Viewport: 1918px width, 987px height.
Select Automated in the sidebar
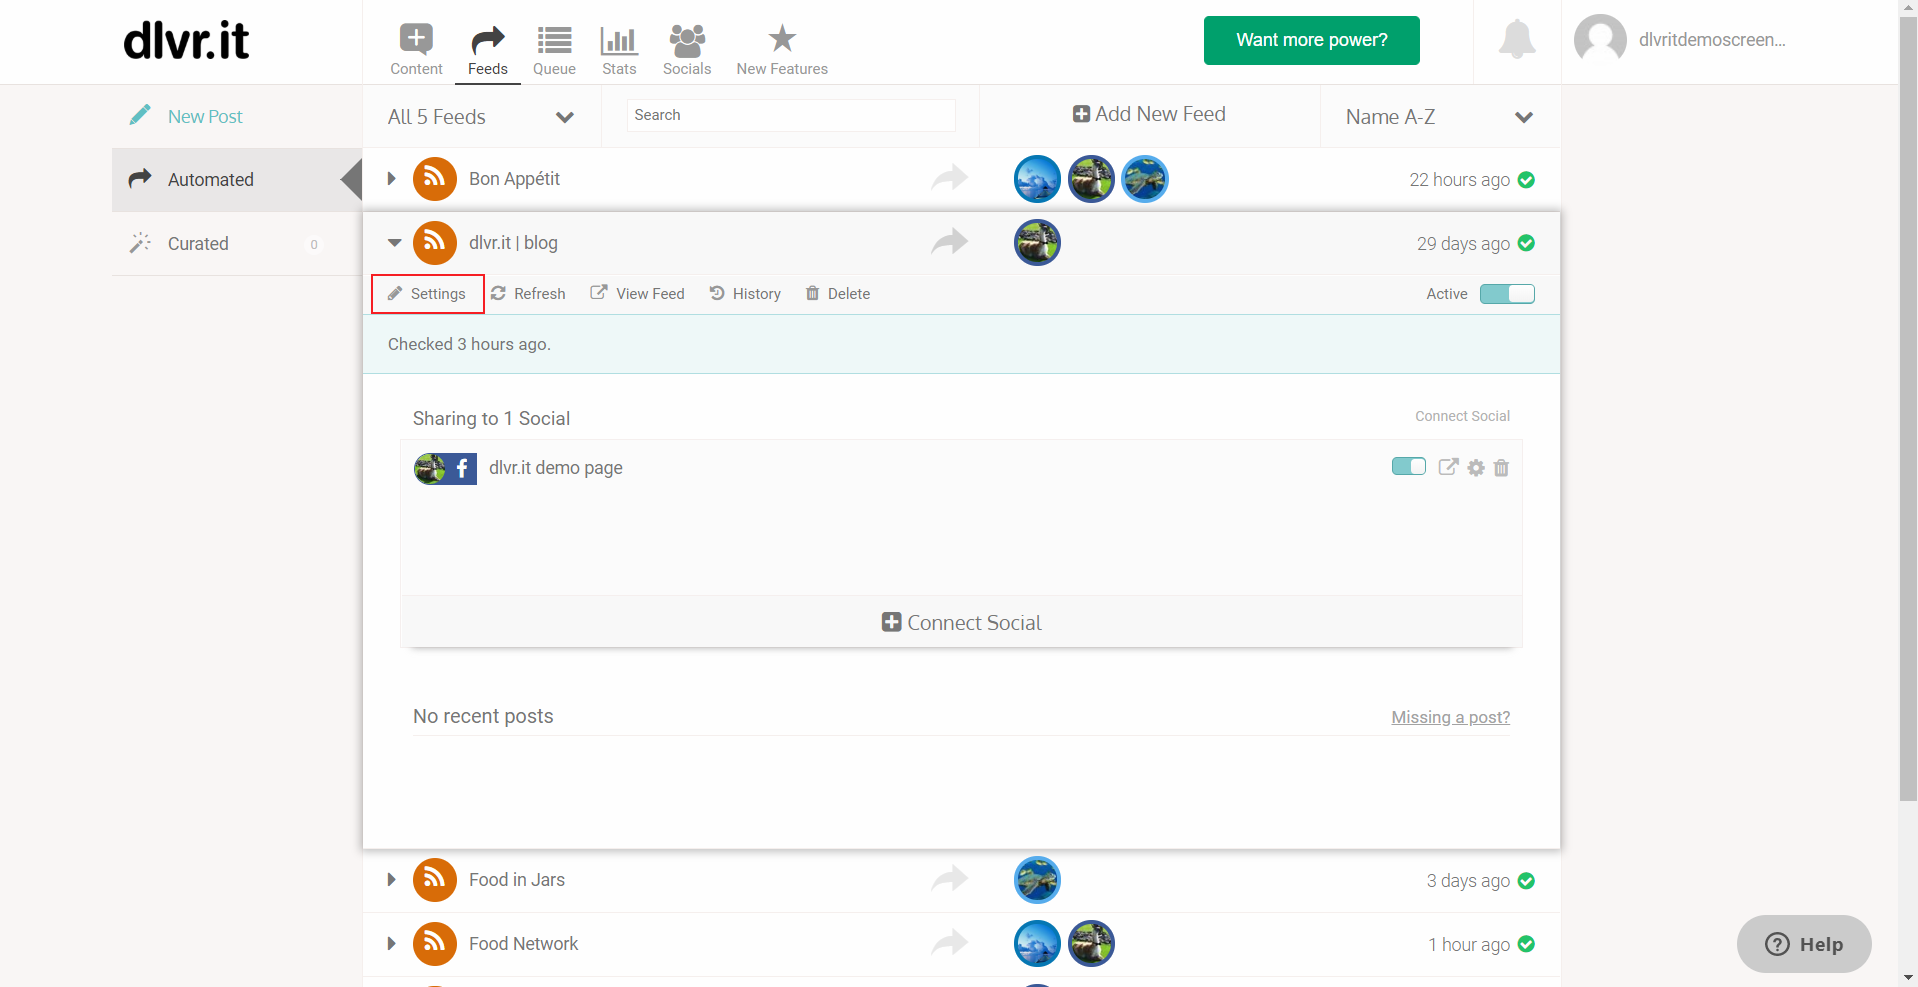(x=237, y=180)
